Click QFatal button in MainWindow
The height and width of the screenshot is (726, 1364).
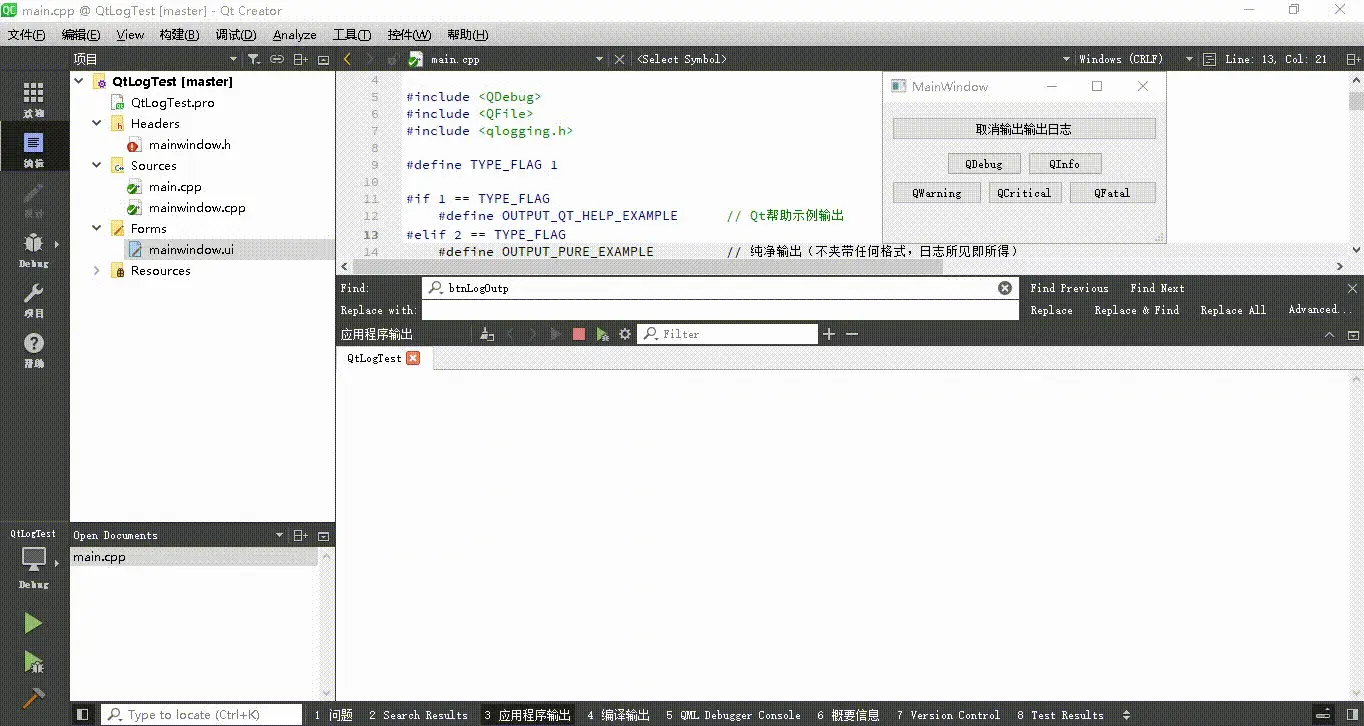[1112, 193]
